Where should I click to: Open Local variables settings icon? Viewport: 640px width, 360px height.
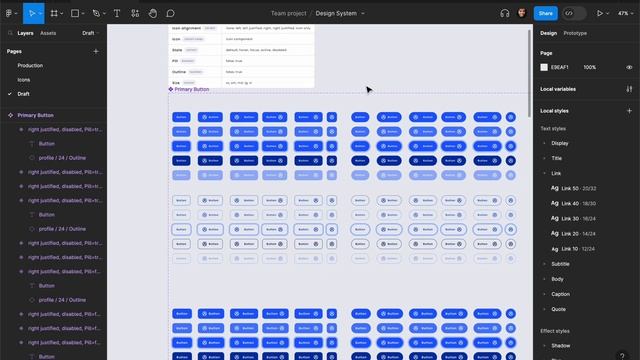(629, 89)
